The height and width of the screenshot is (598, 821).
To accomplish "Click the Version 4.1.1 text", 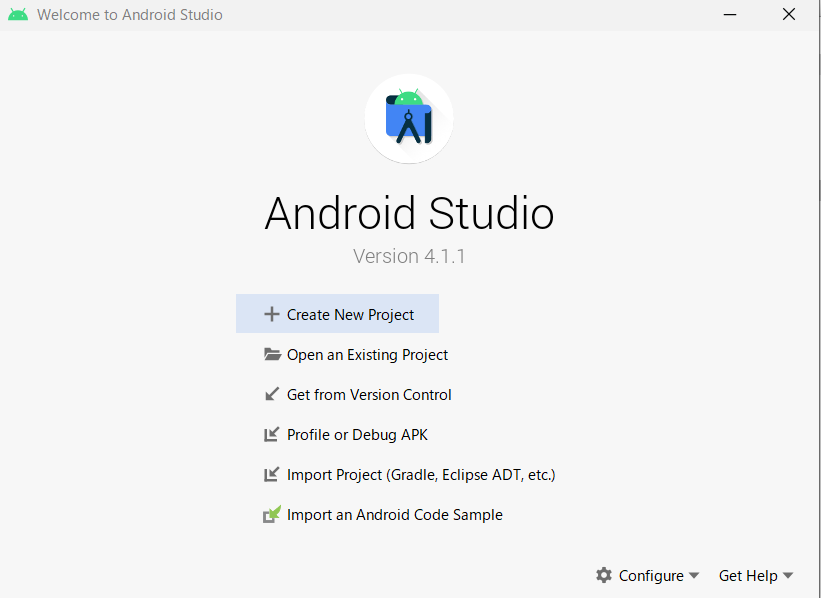I will click(x=409, y=256).
